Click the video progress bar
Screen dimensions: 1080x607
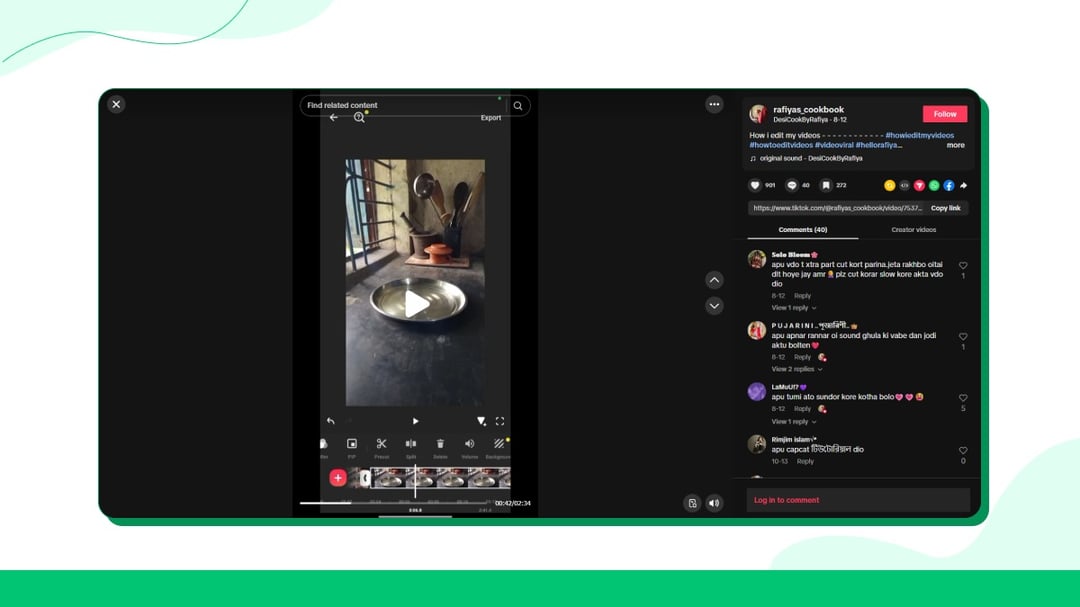click(397, 503)
